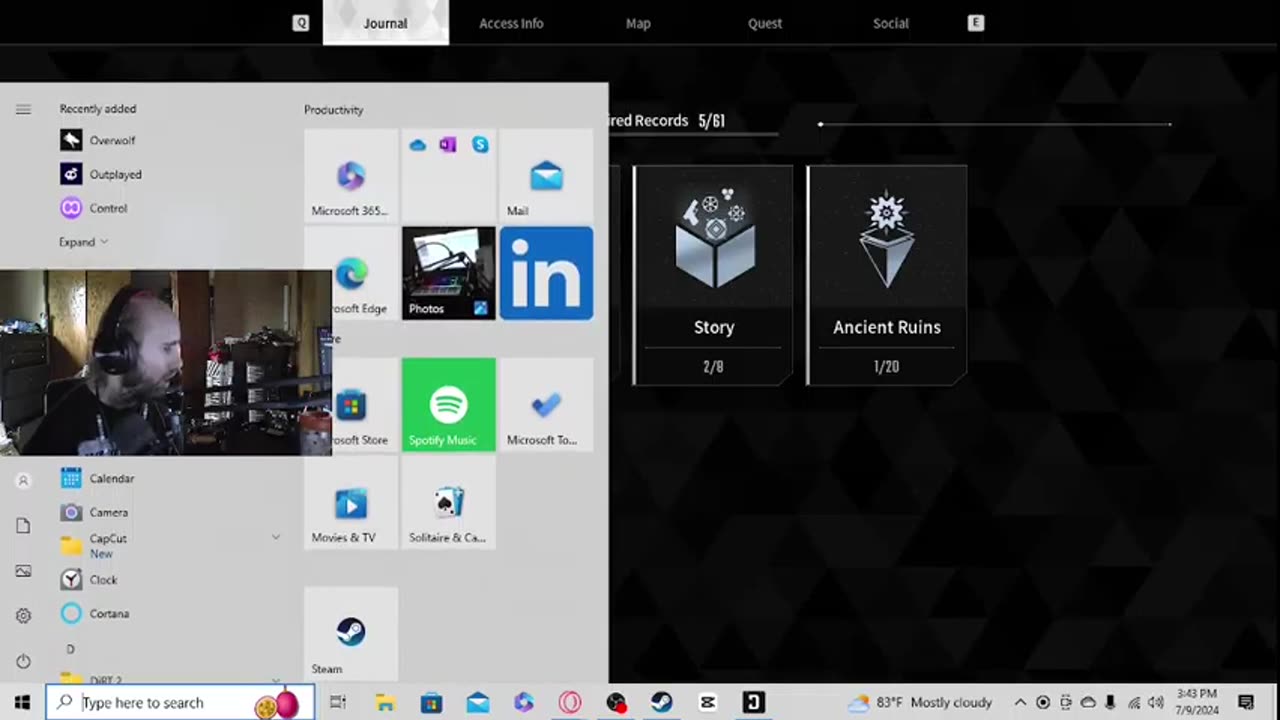Open the Ancient Ruins records card
The height and width of the screenshot is (720, 1280).
click(x=887, y=275)
